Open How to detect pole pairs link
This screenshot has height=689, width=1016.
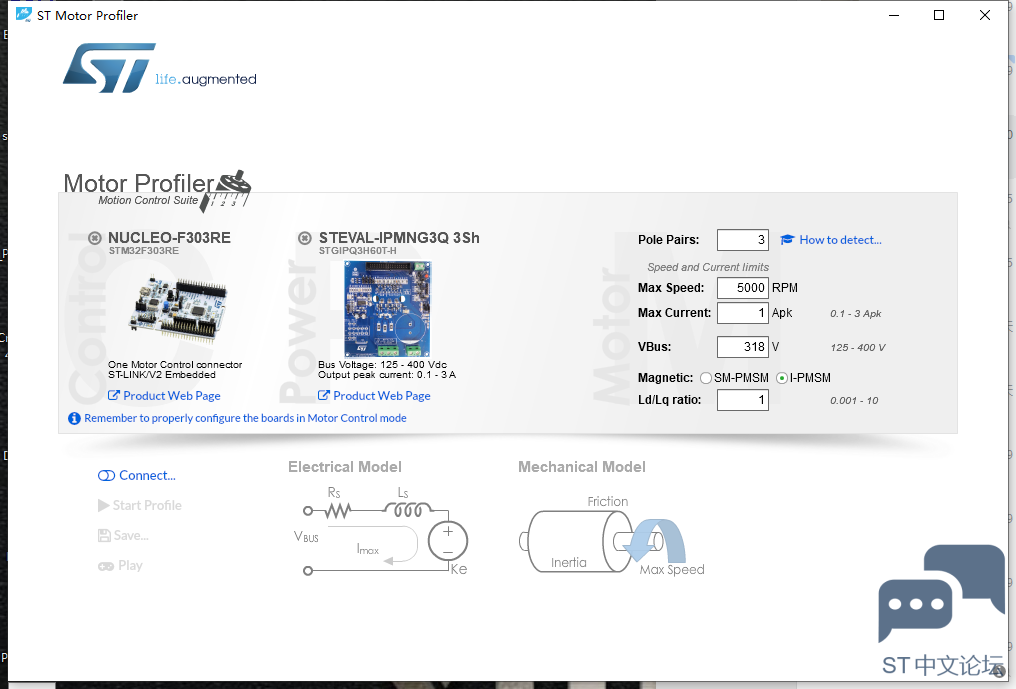tap(840, 240)
